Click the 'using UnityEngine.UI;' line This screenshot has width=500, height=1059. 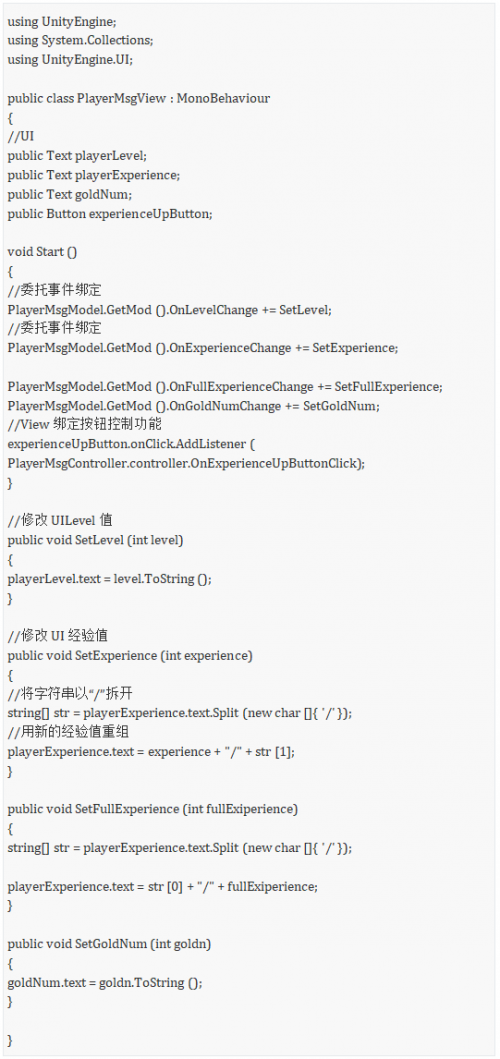point(70,60)
